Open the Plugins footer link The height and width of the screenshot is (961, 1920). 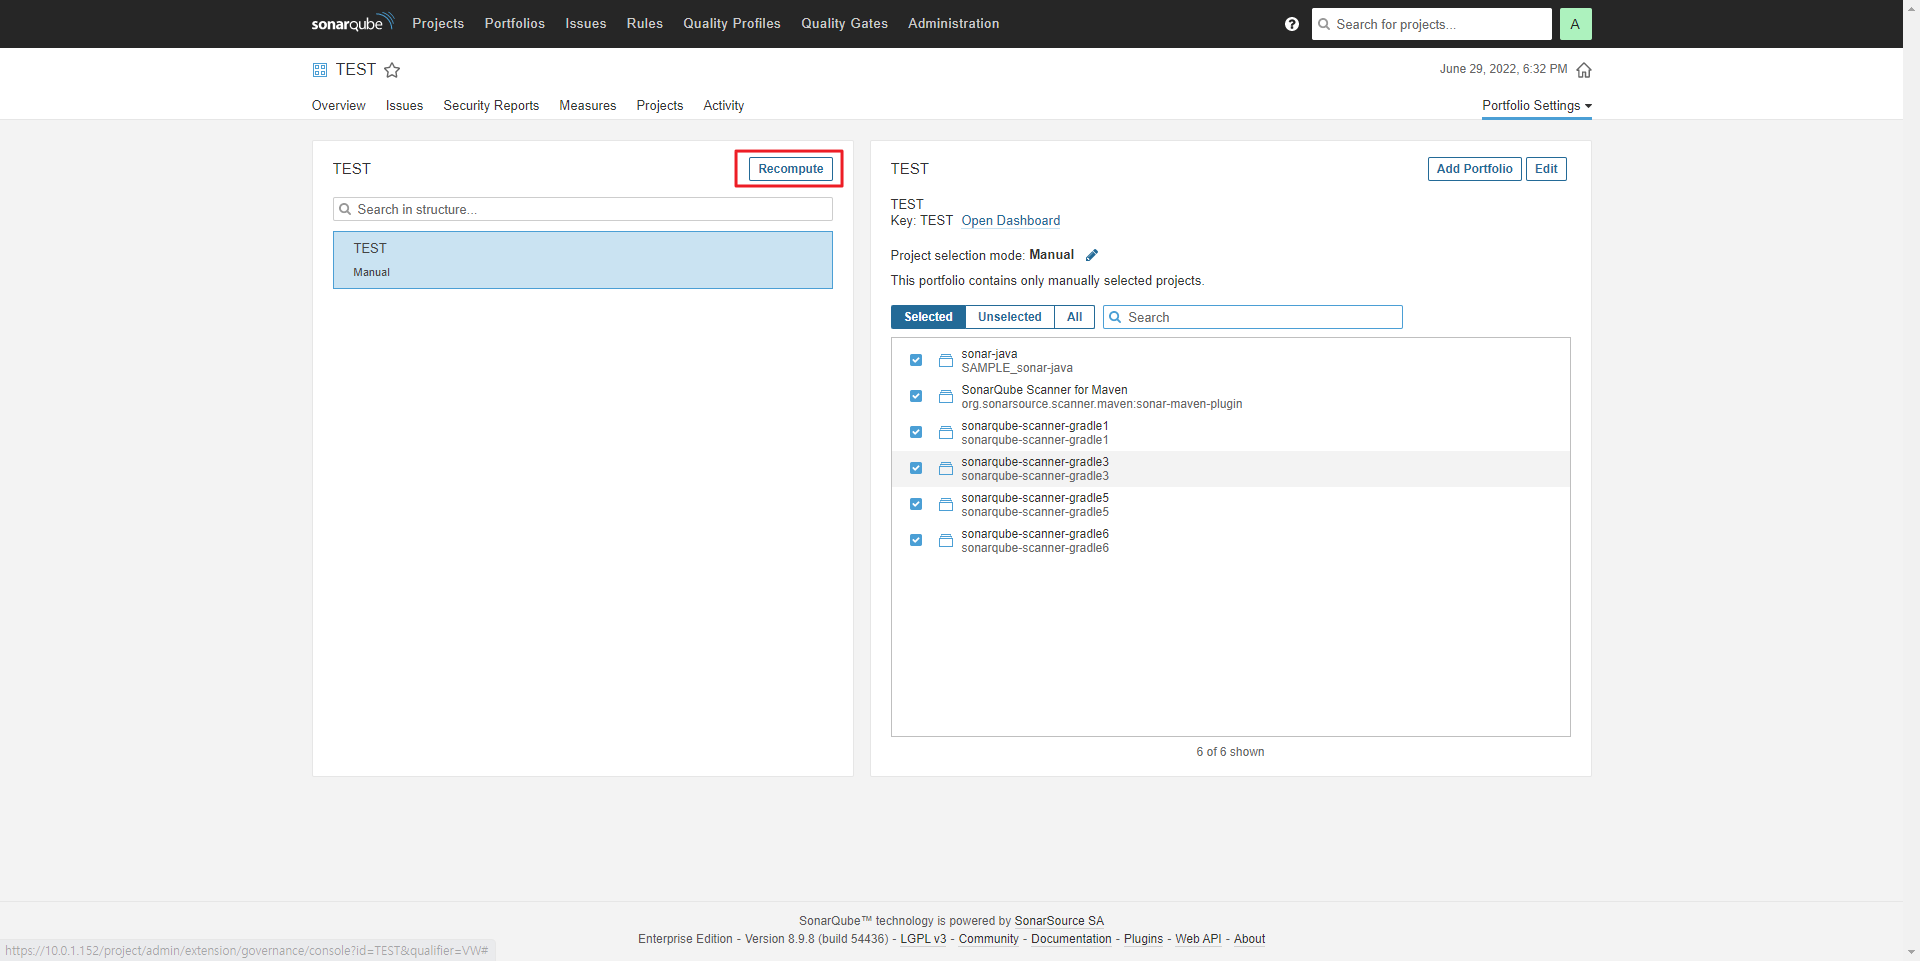(1143, 939)
